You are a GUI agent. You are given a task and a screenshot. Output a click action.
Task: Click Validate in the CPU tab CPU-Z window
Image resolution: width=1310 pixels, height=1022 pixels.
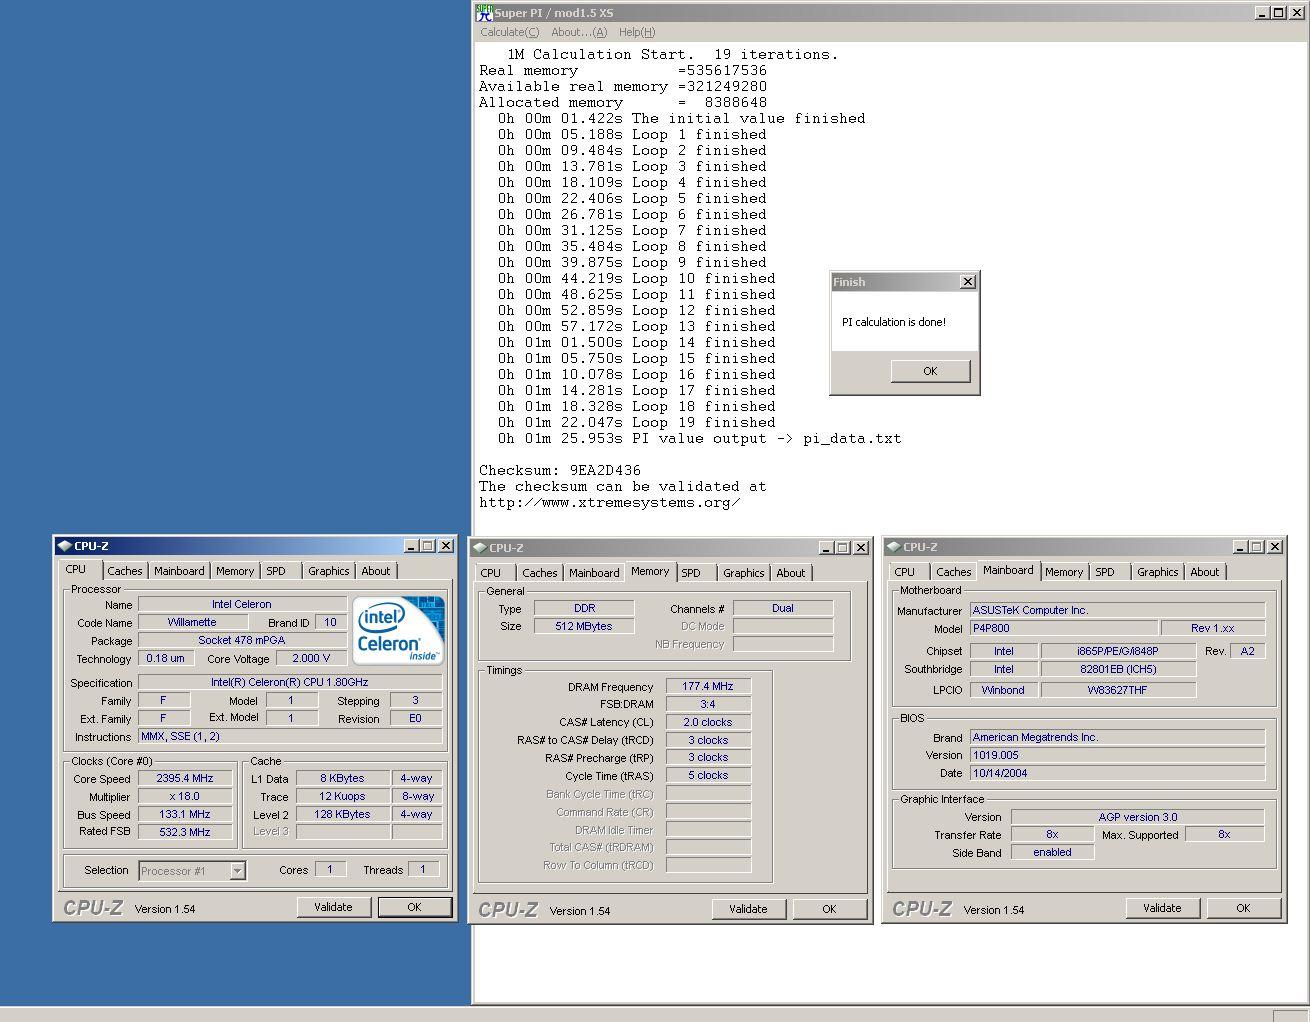(x=333, y=907)
